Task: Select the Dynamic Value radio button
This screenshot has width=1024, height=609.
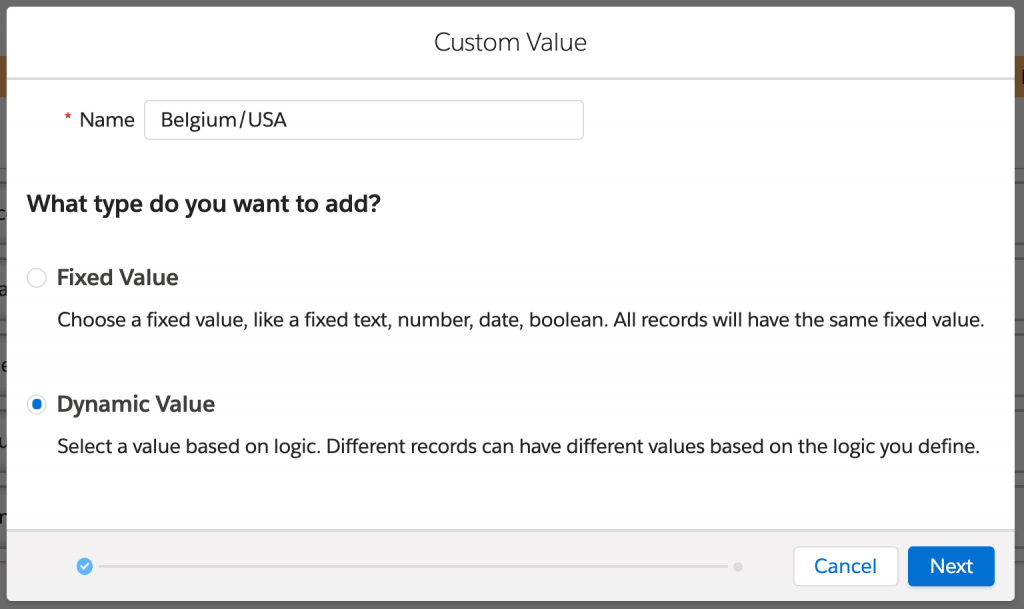Action: tap(37, 405)
